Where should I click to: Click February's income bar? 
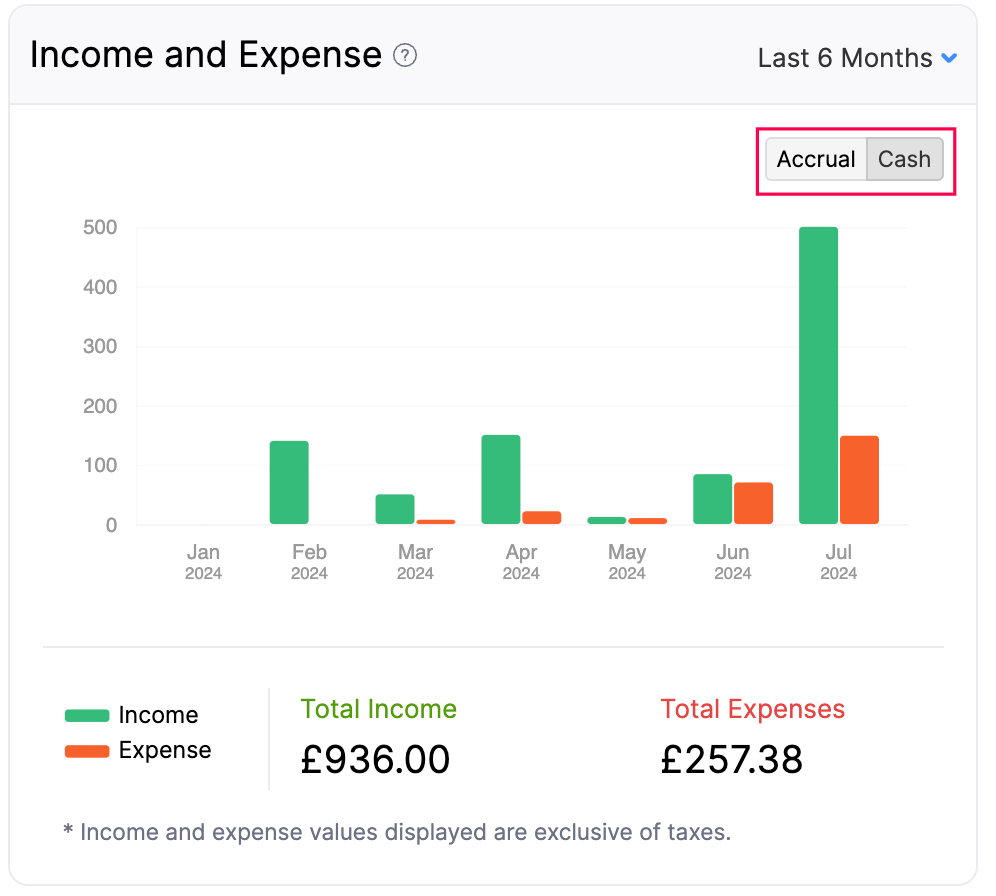click(289, 480)
